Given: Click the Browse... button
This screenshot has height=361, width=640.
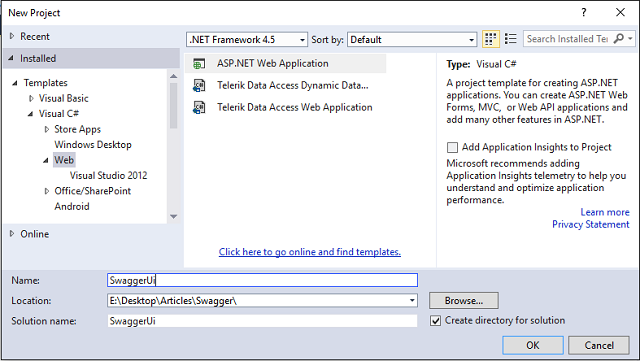Looking at the screenshot, I should click(464, 301).
